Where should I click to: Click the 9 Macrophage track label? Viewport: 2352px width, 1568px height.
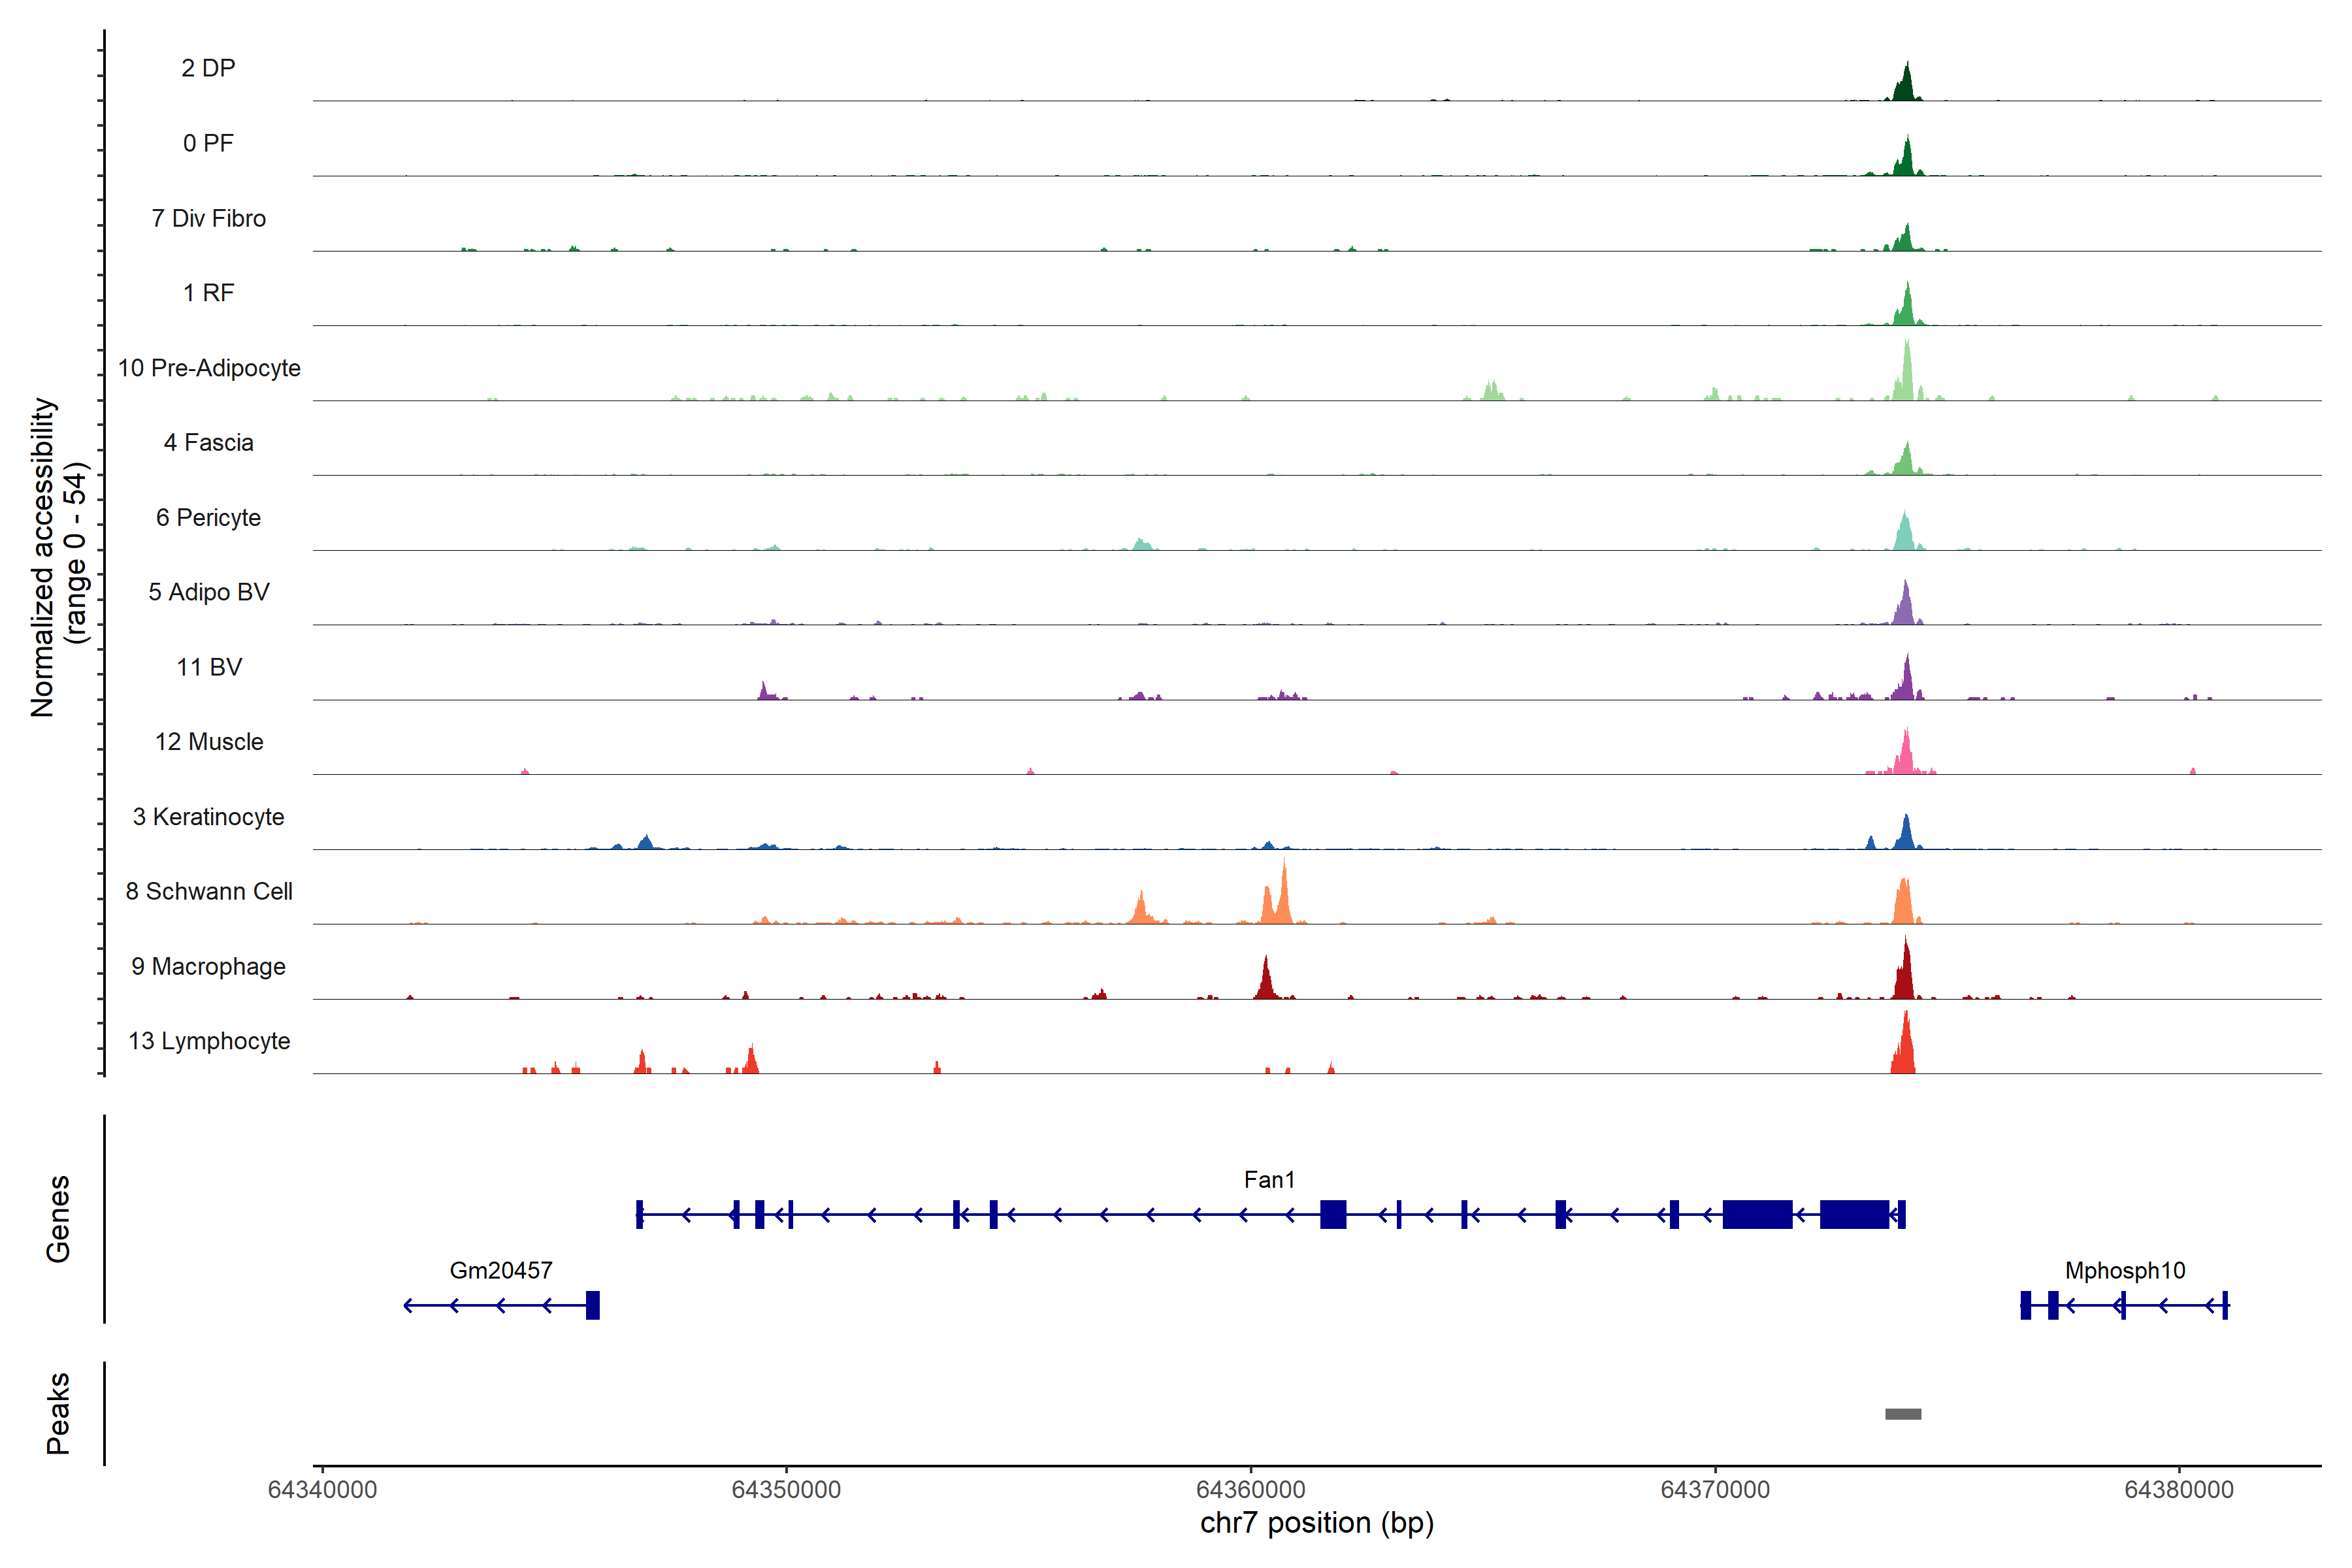208,967
